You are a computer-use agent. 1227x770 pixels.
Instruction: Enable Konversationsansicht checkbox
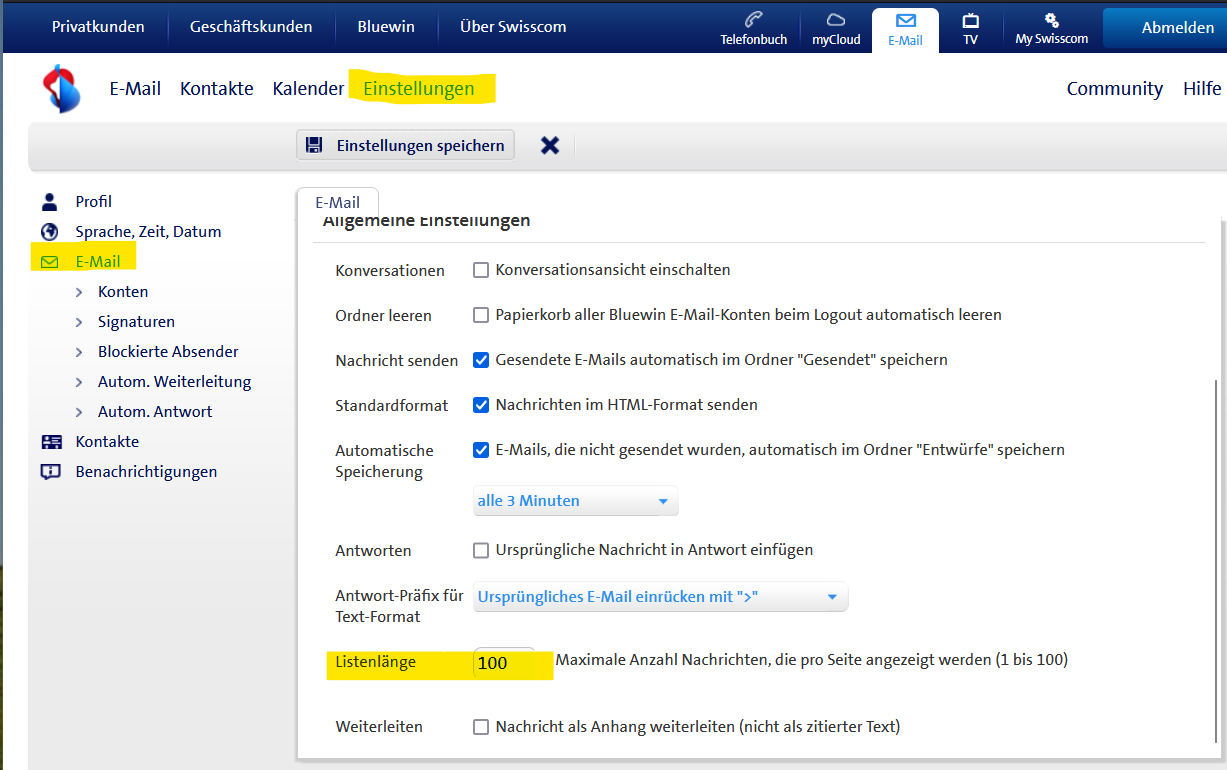480,269
